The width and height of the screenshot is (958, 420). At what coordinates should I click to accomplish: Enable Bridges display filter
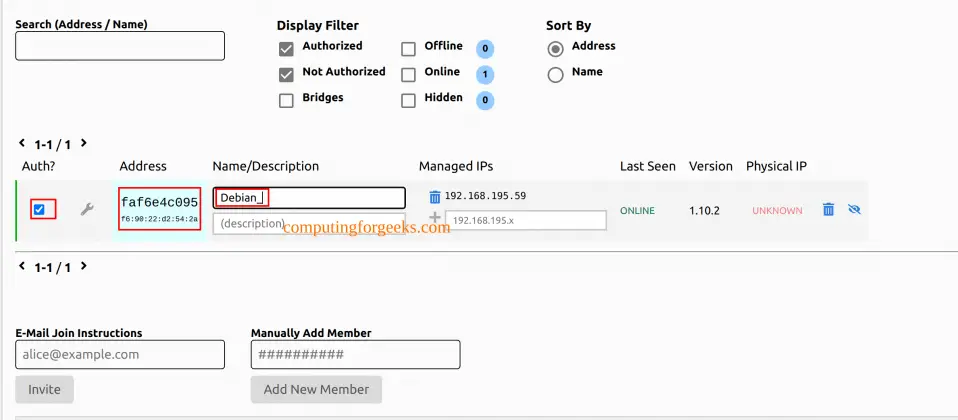pyautogui.click(x=286, y=101)
